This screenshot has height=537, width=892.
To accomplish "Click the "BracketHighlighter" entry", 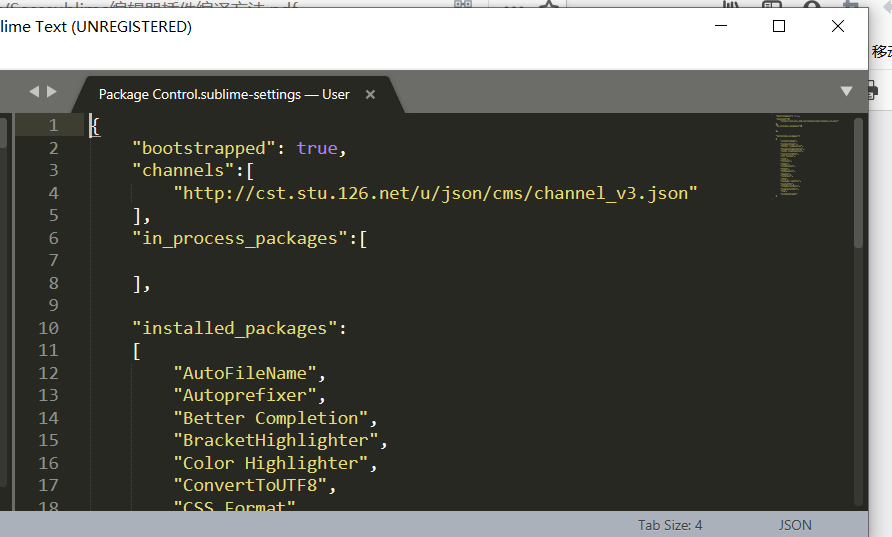I will [x=276, y=440].
